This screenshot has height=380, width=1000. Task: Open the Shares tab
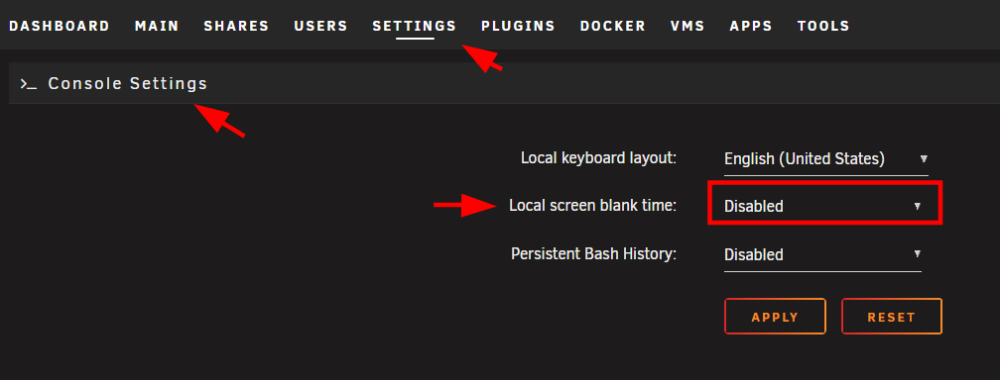point(236,26)
